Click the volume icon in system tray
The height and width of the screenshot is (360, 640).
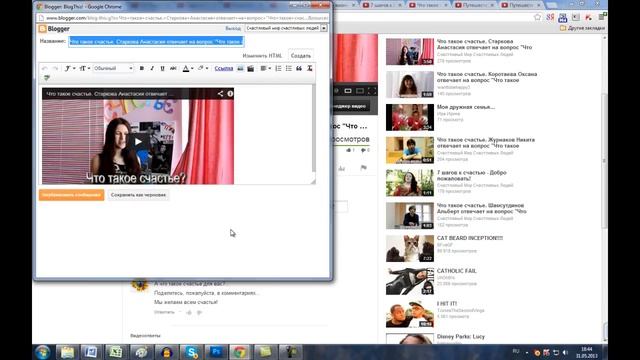pos(565,352)
